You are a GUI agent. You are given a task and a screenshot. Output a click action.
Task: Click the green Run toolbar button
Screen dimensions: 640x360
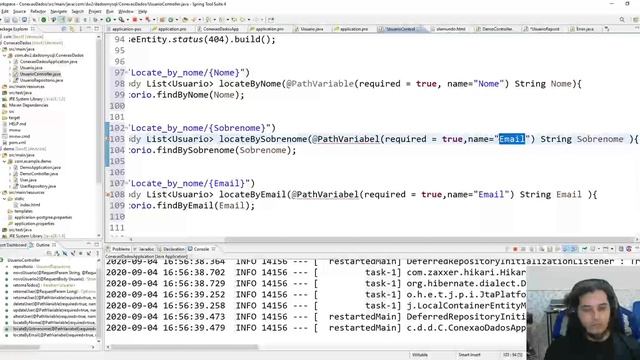(x=108, y=20)
